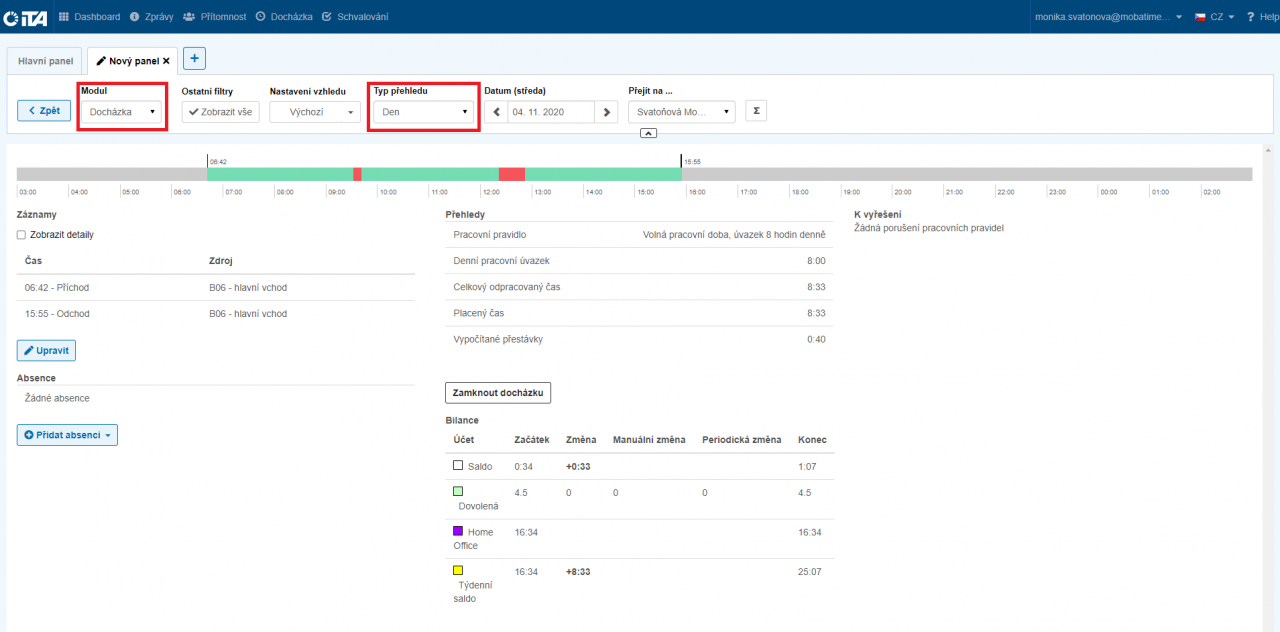Collapse filter bar with chevron up button

648,132
